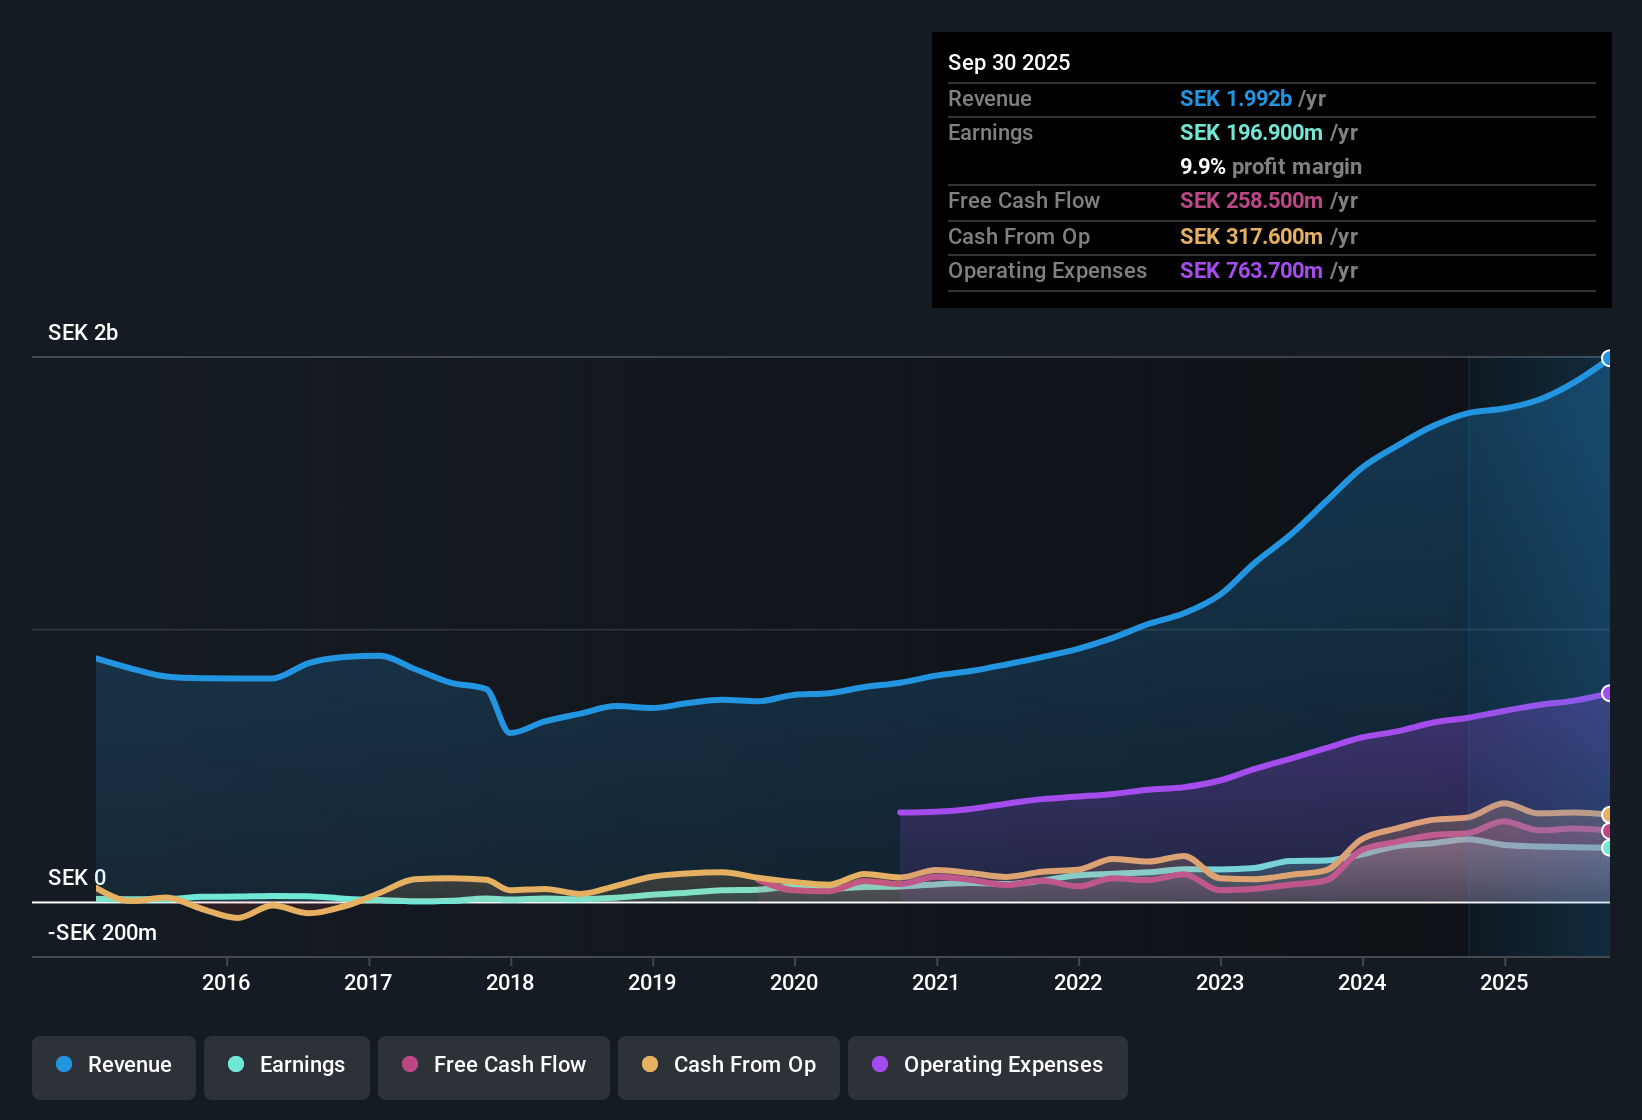Image resolution: width=1642 pixels, height=1120 pixels.
Task: Click the 2020 year label on the timeline
Action: [x=794, y=983]
